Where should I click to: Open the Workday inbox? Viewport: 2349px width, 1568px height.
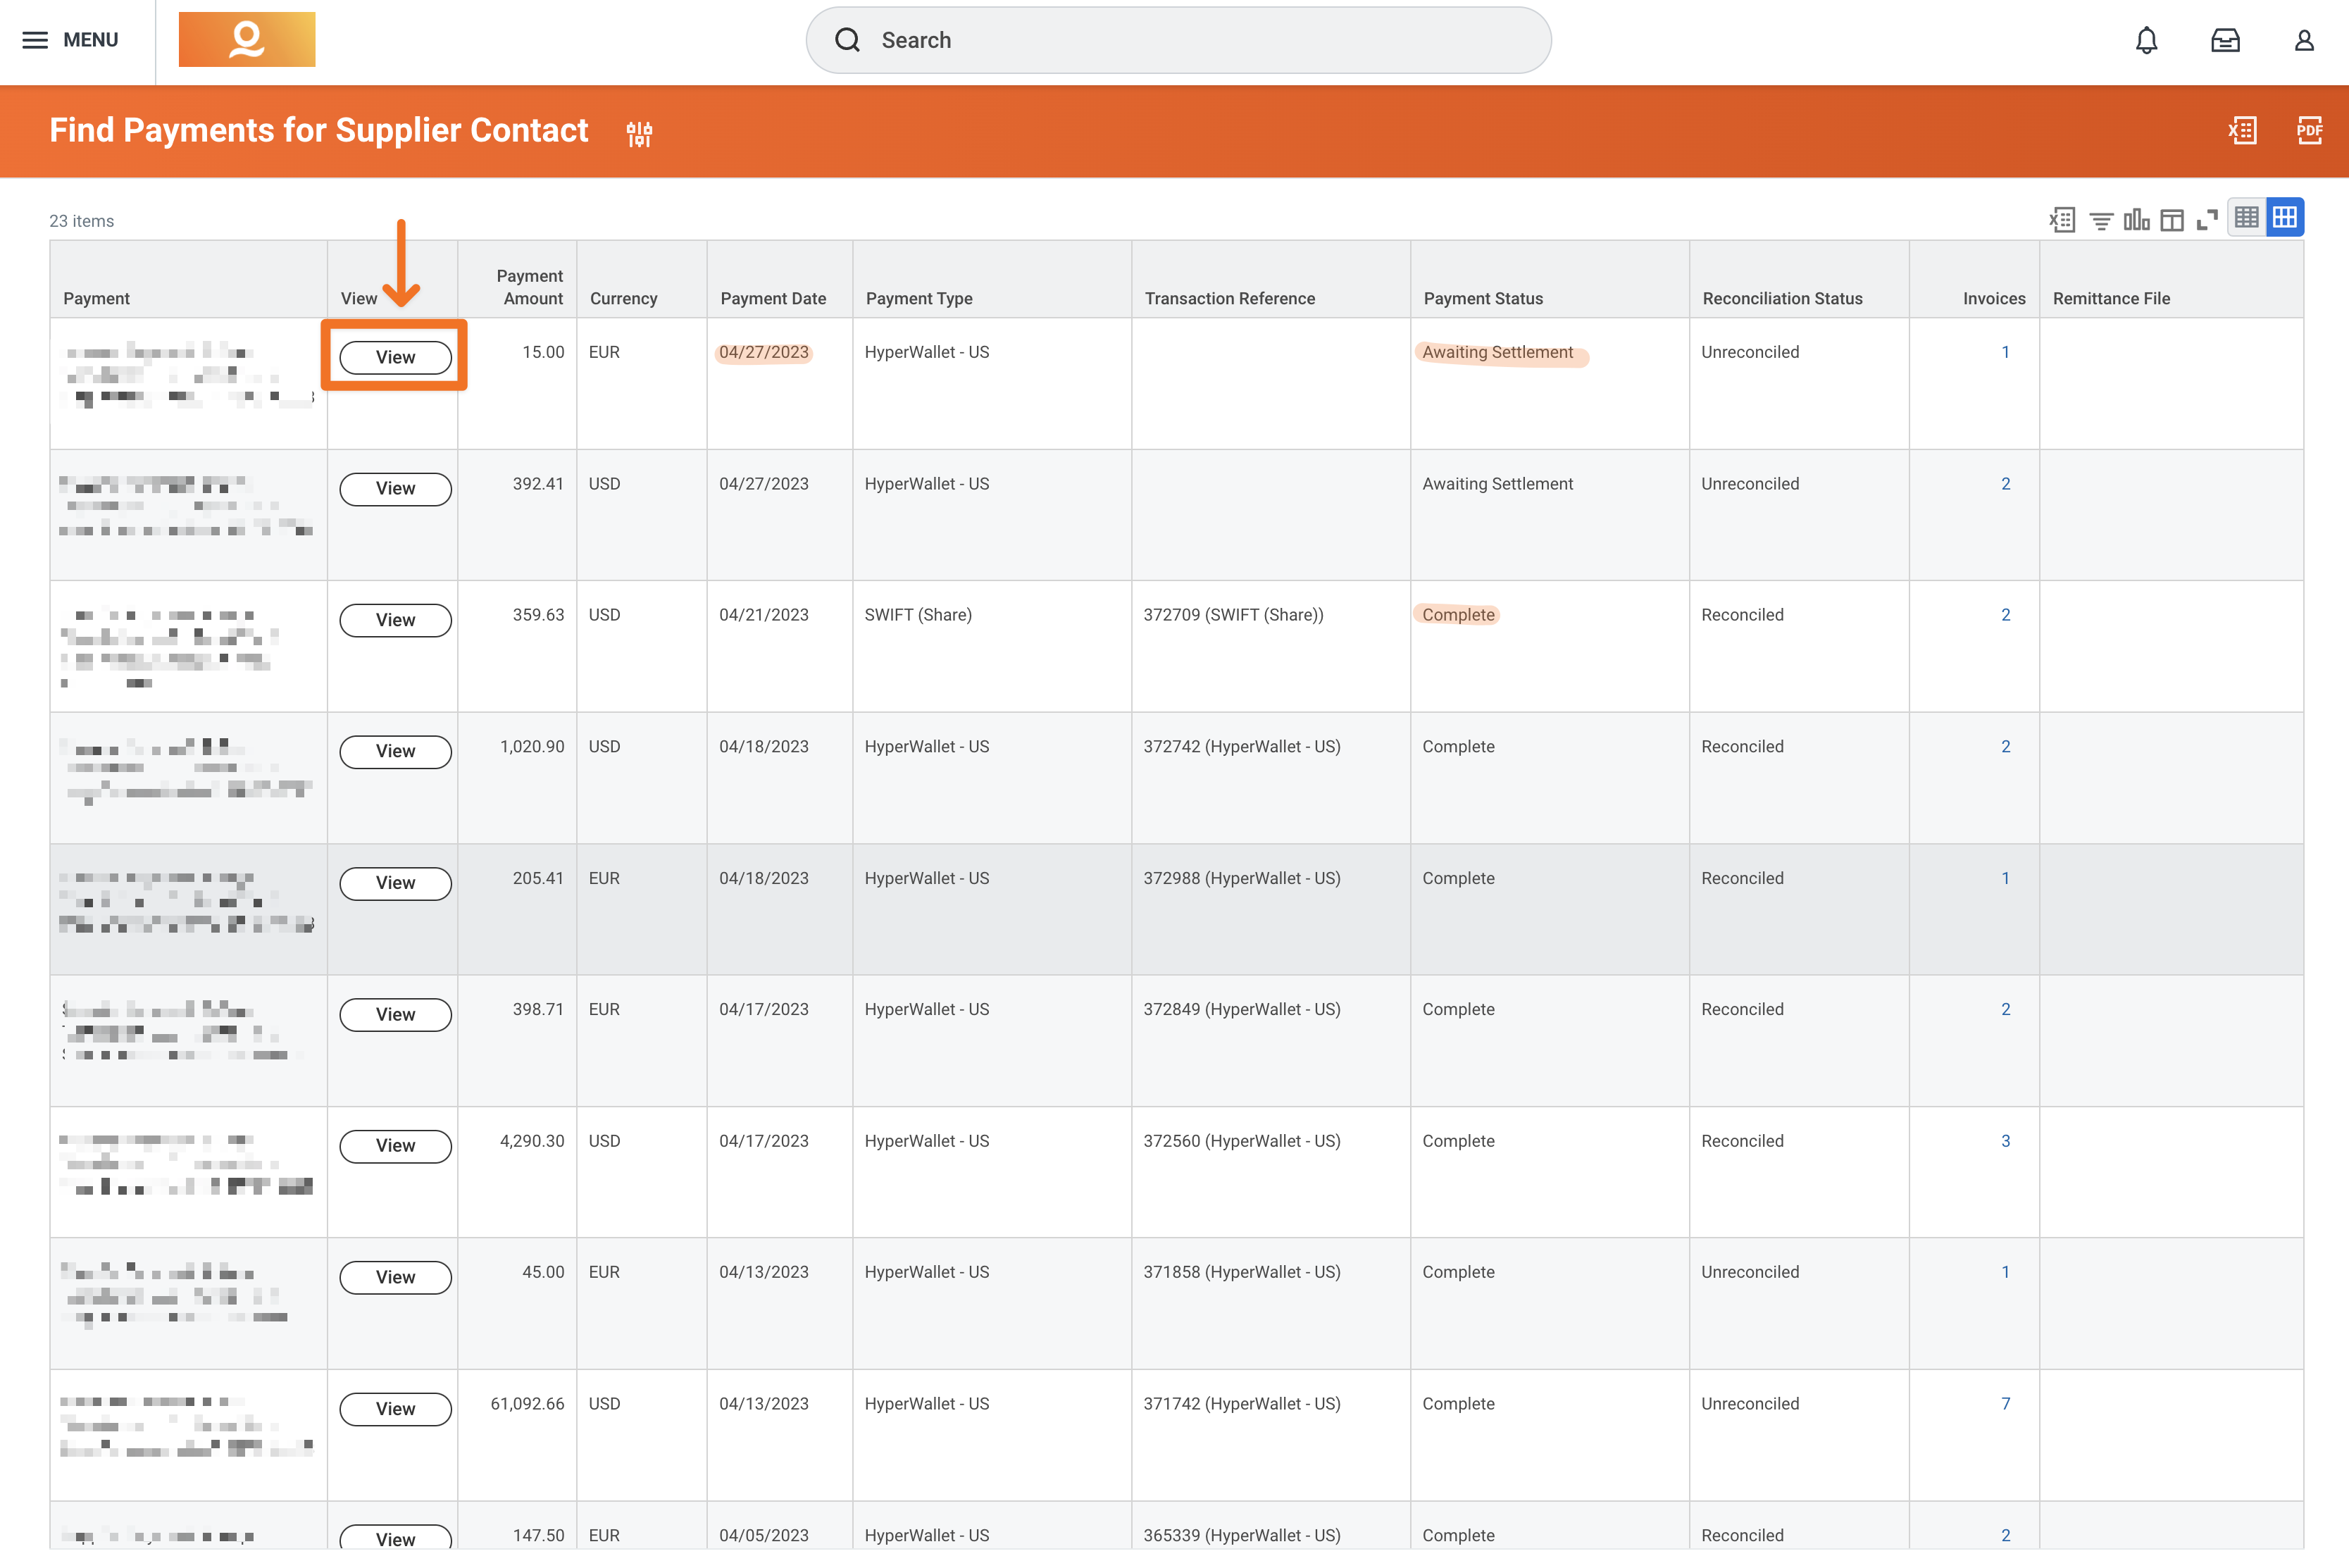(2225, 40)
